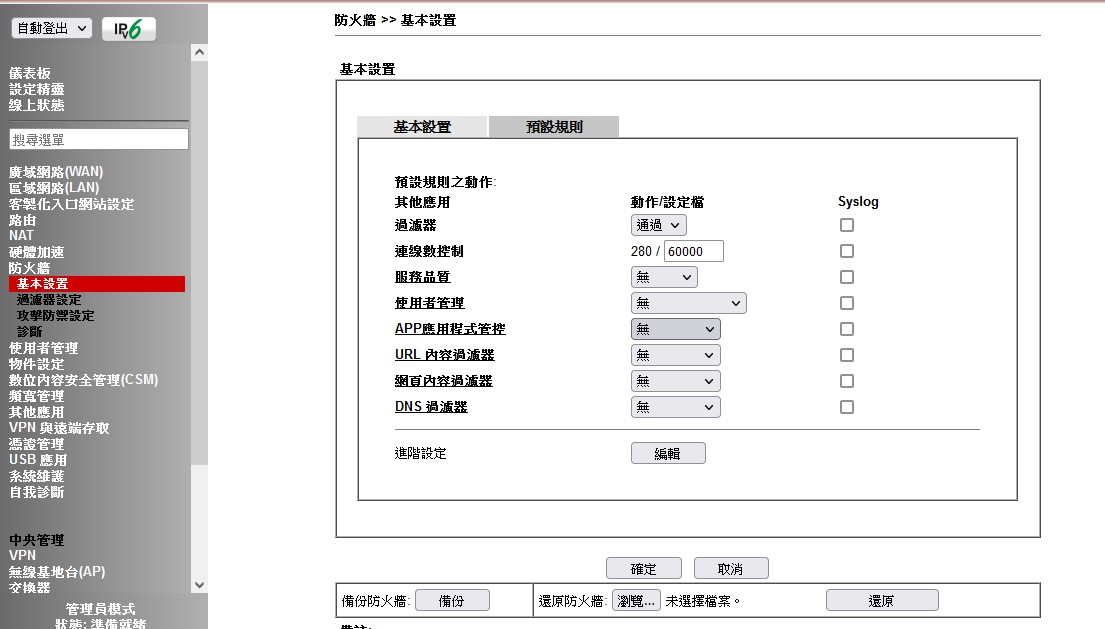Open the 自動登出 dropdown

(52, 29)
